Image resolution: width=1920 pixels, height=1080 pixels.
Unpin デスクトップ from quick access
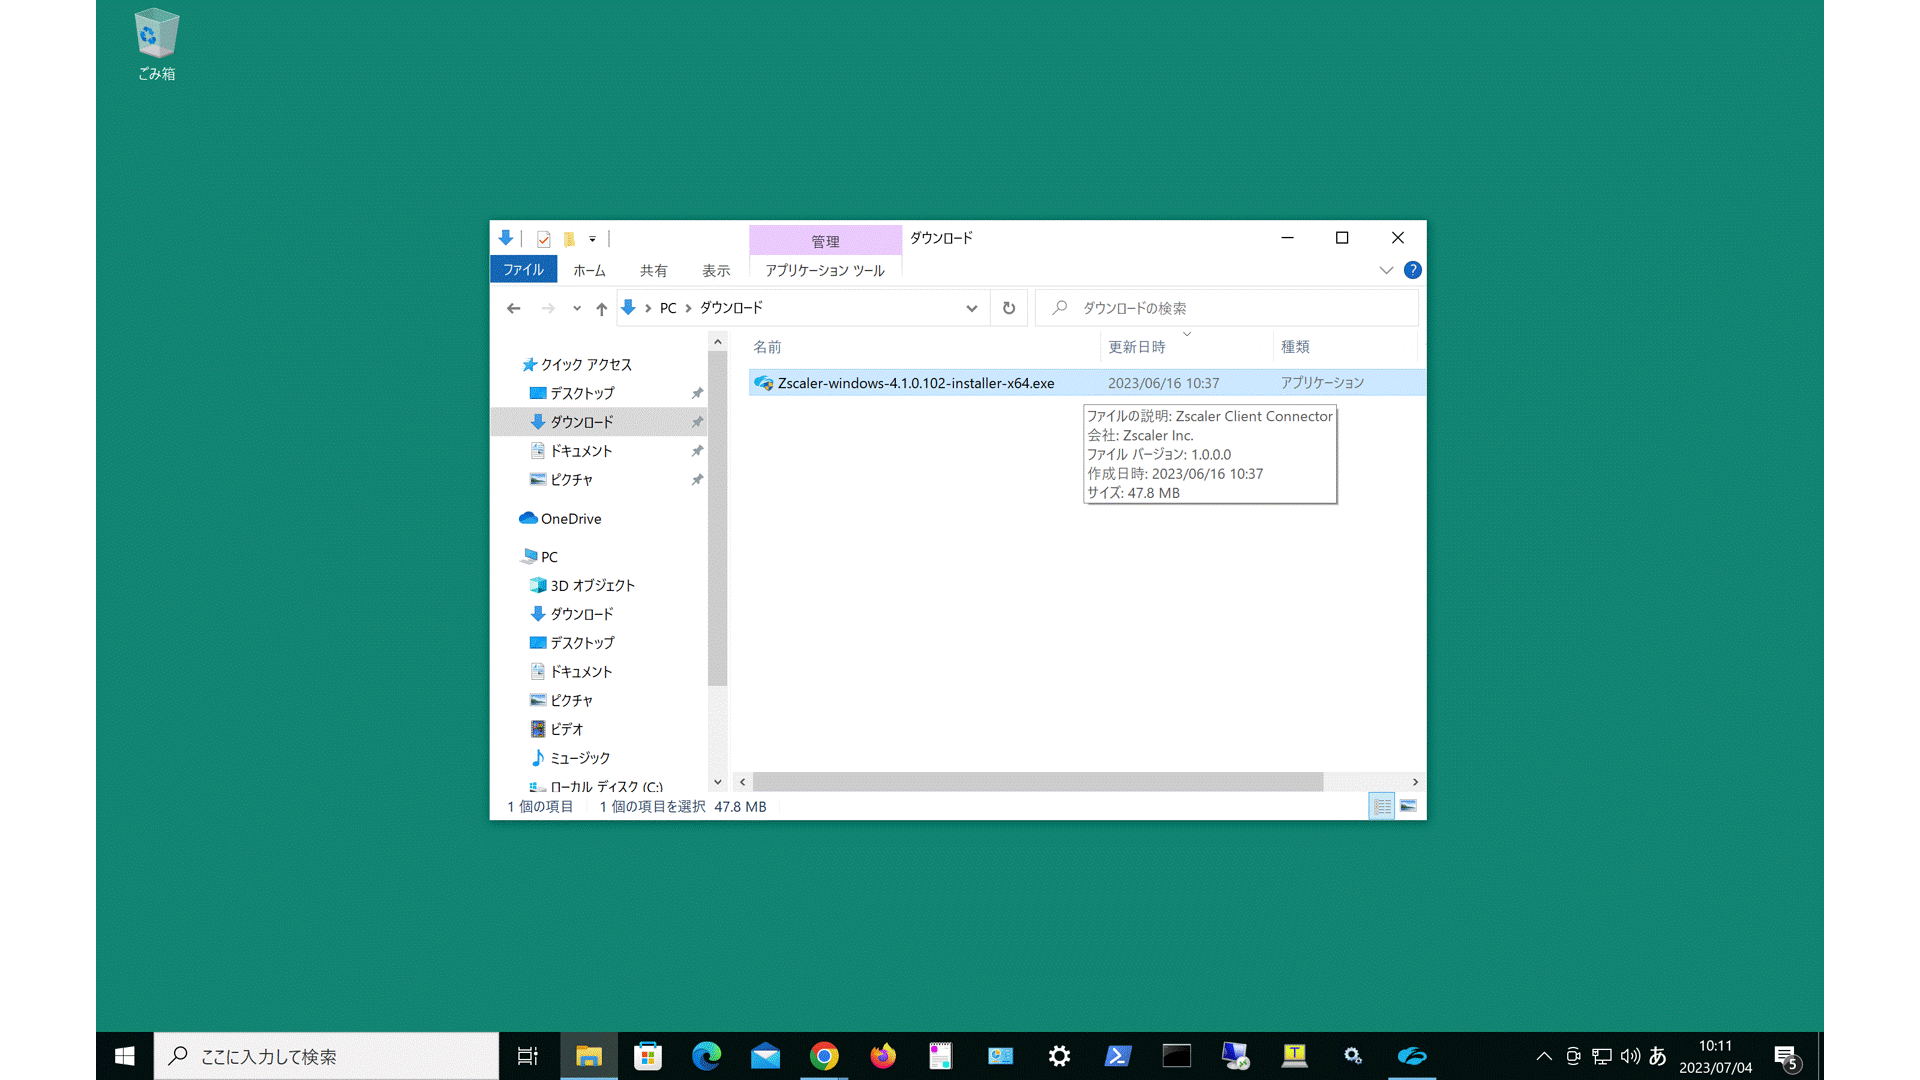tap(697, 393)
